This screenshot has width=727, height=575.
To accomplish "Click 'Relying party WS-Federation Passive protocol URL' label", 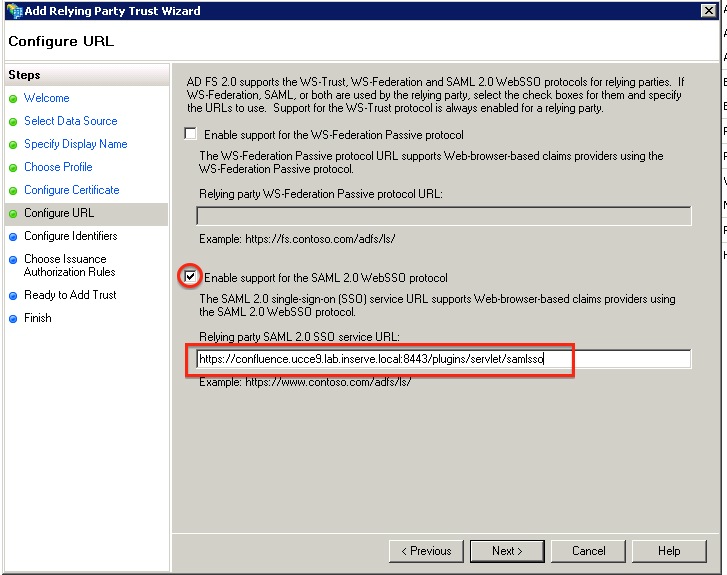I will click(x=320, y=194).
